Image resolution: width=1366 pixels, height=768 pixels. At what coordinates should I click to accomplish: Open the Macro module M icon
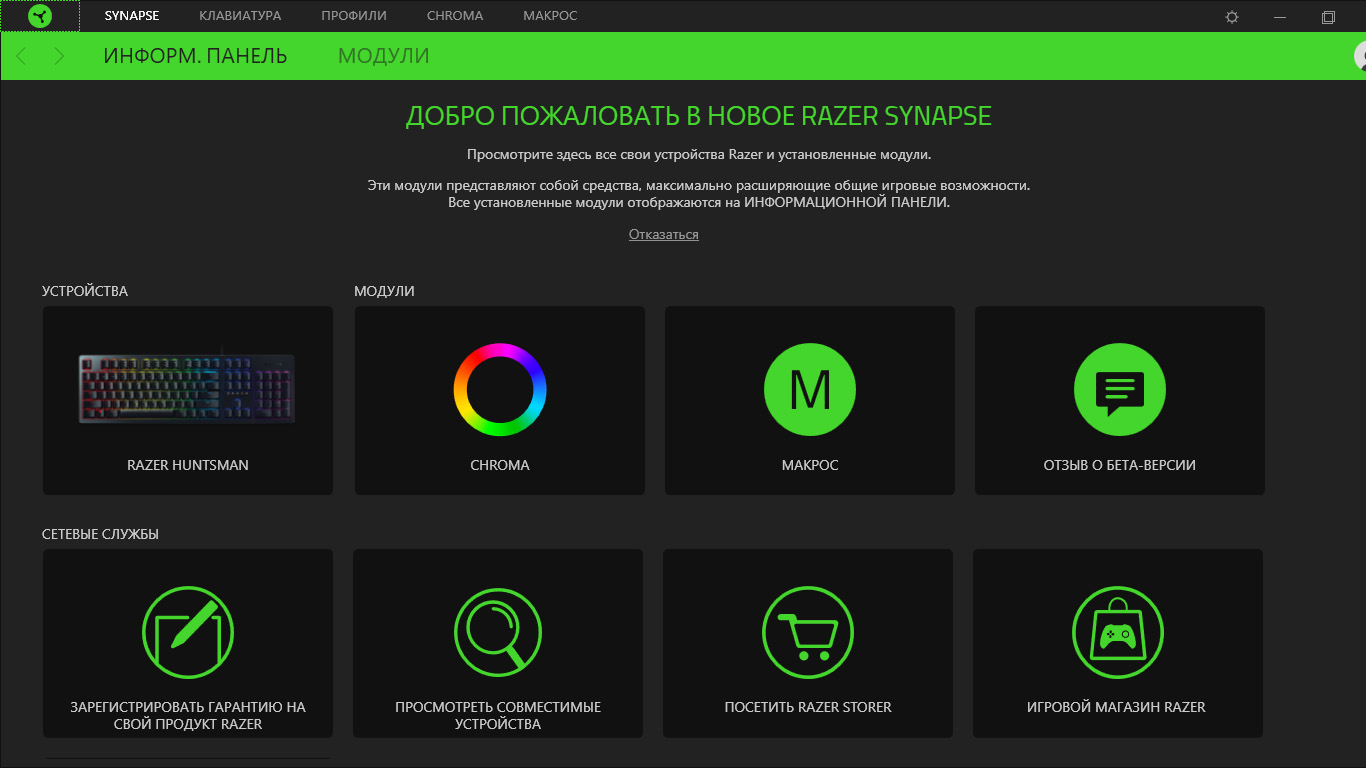[810, 389]
